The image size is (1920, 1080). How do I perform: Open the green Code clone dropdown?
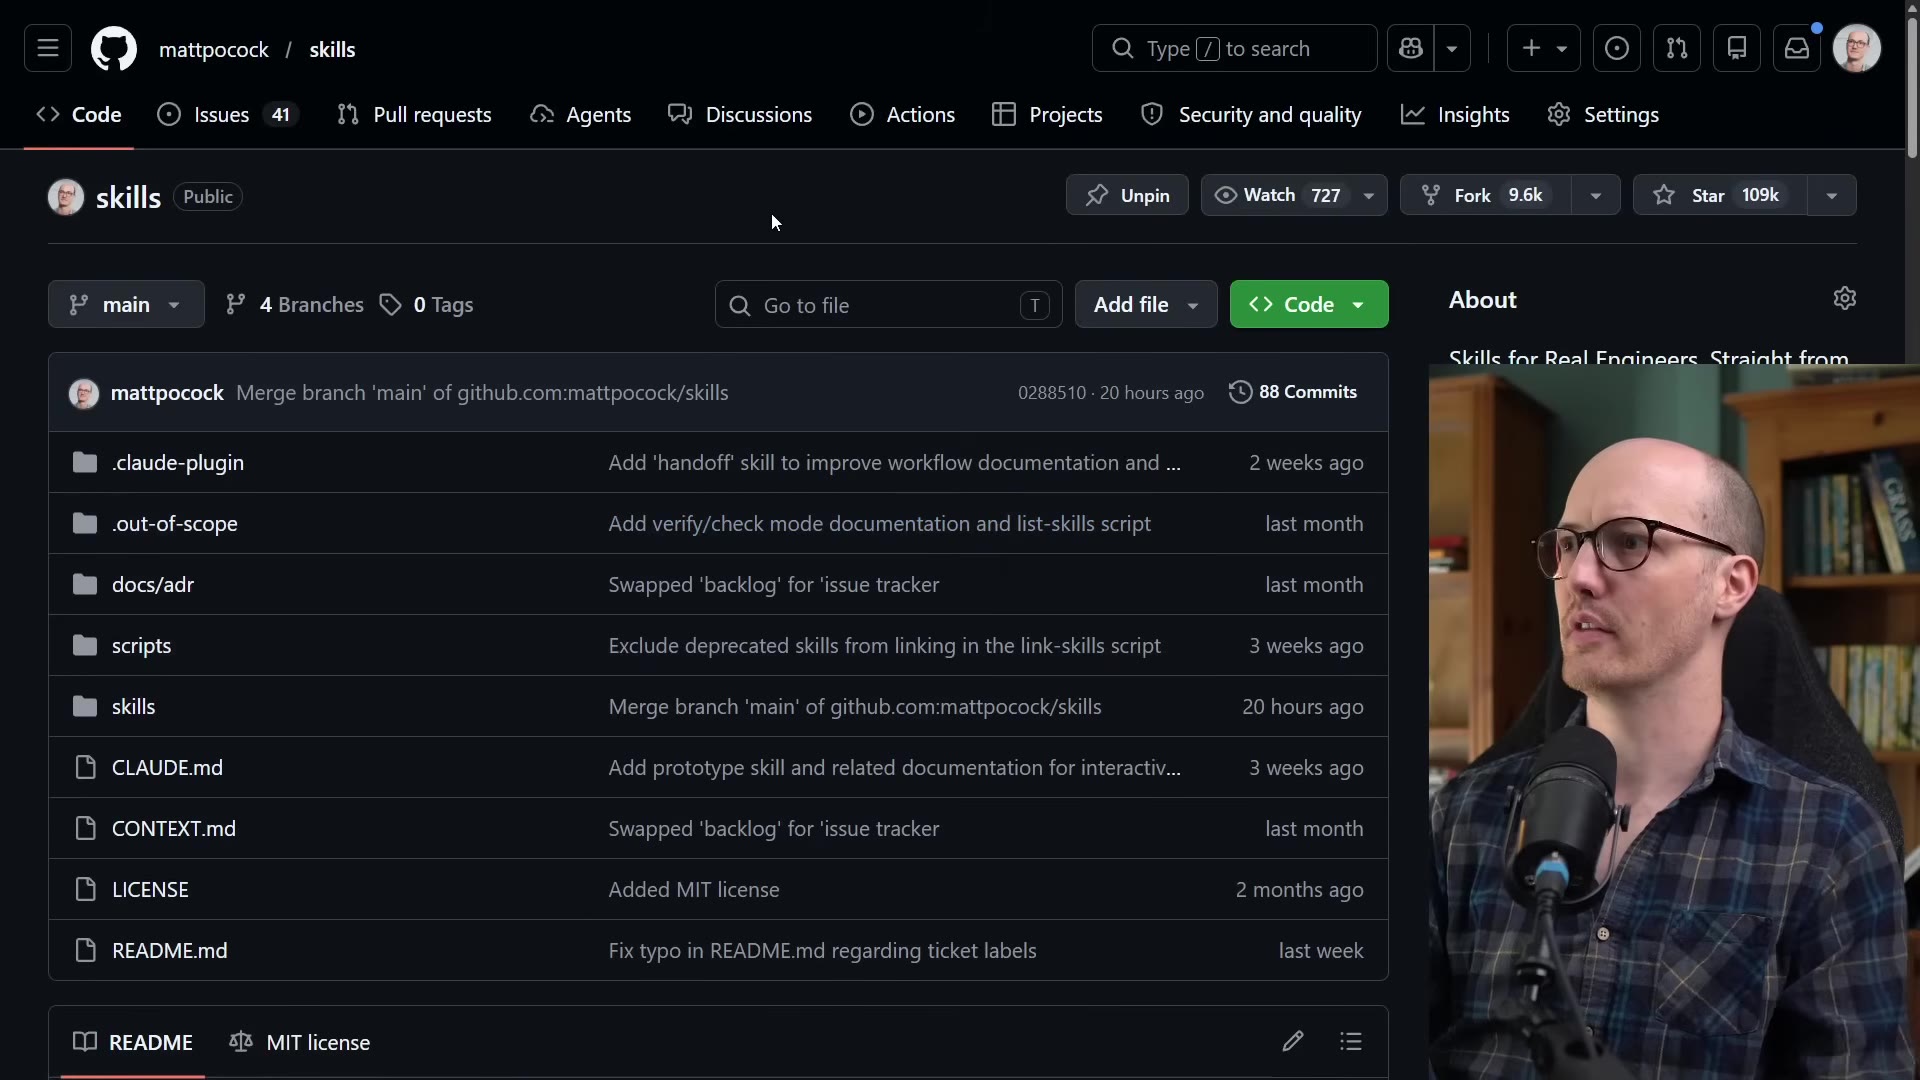(x=1309, y=304)
